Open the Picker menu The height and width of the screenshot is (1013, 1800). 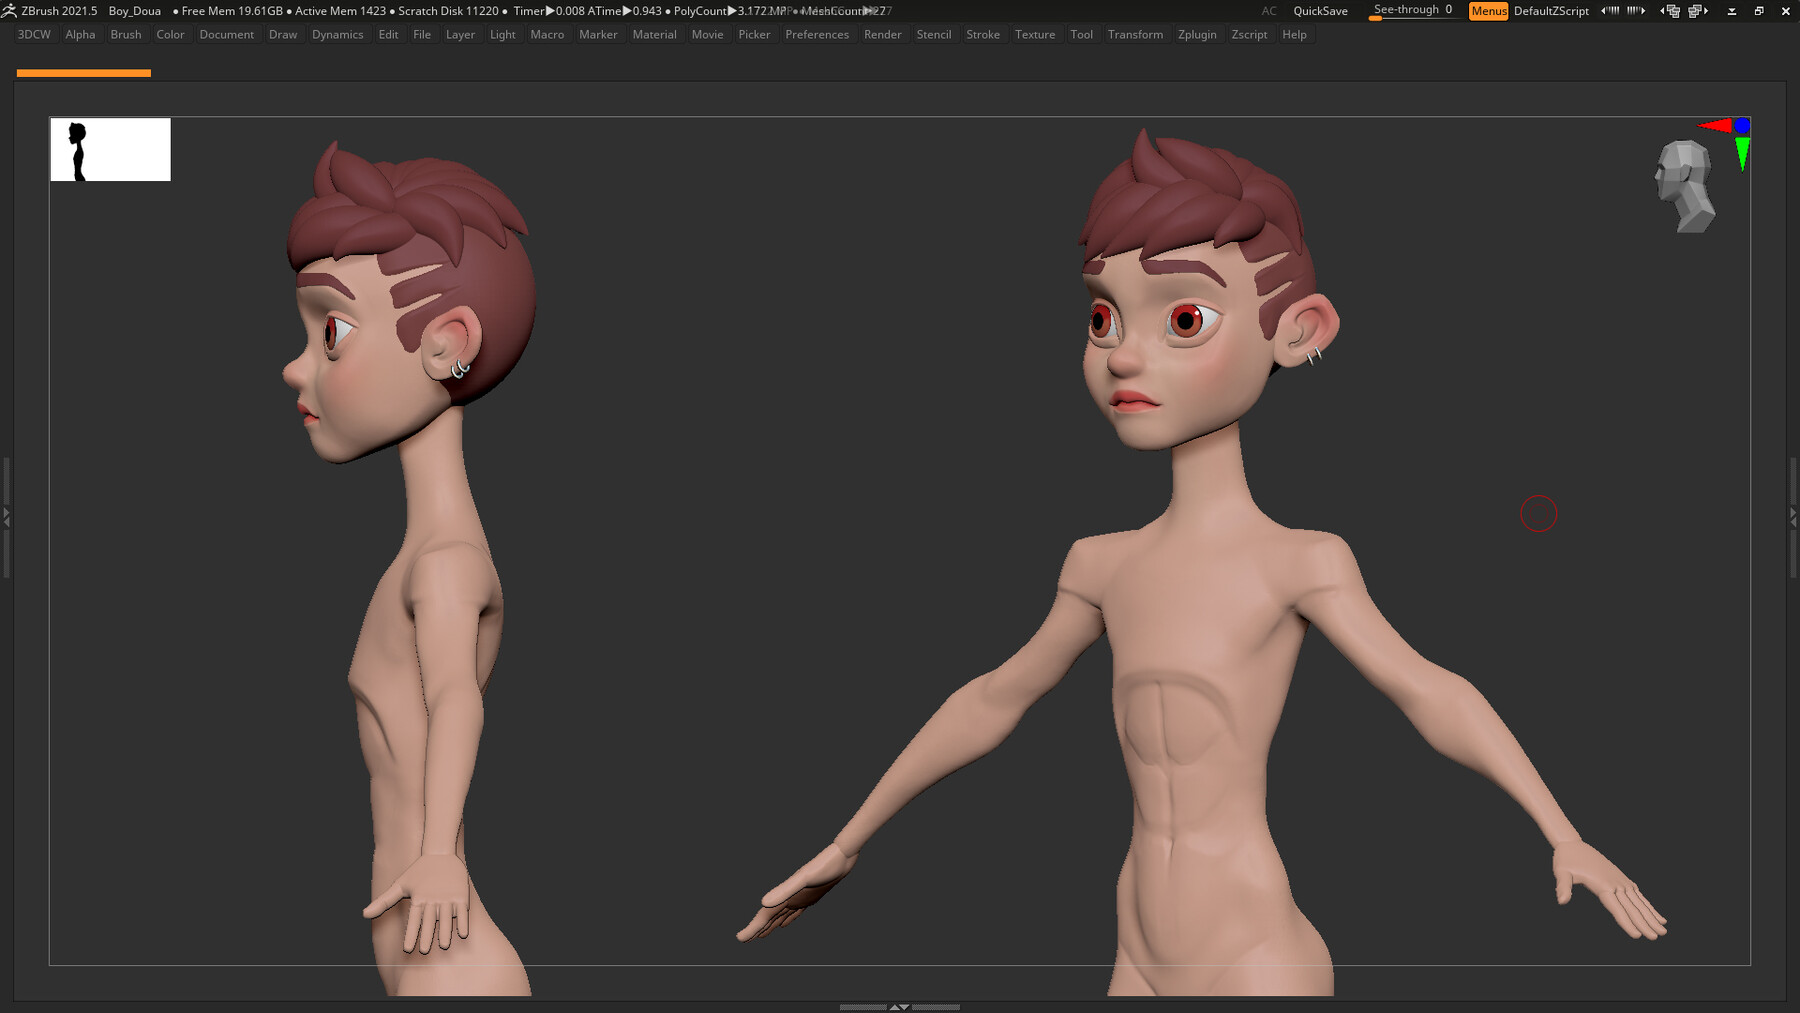pos(754,35)
